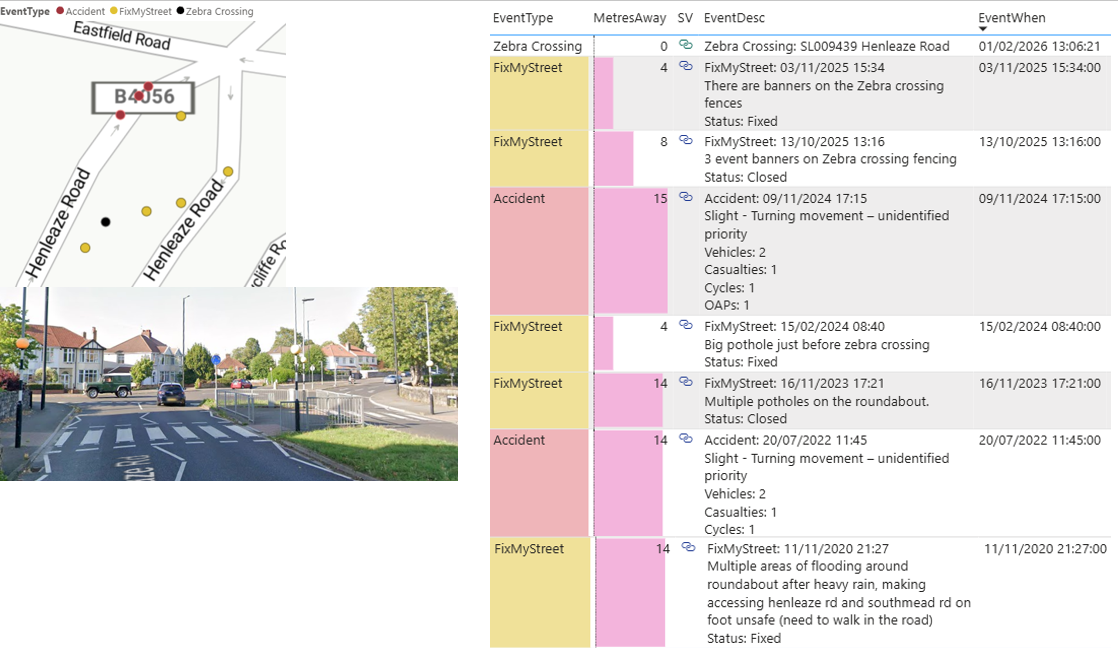The image size is (1118, 648).
Task: Open link icon for big pothole report row
Action: 685,325
